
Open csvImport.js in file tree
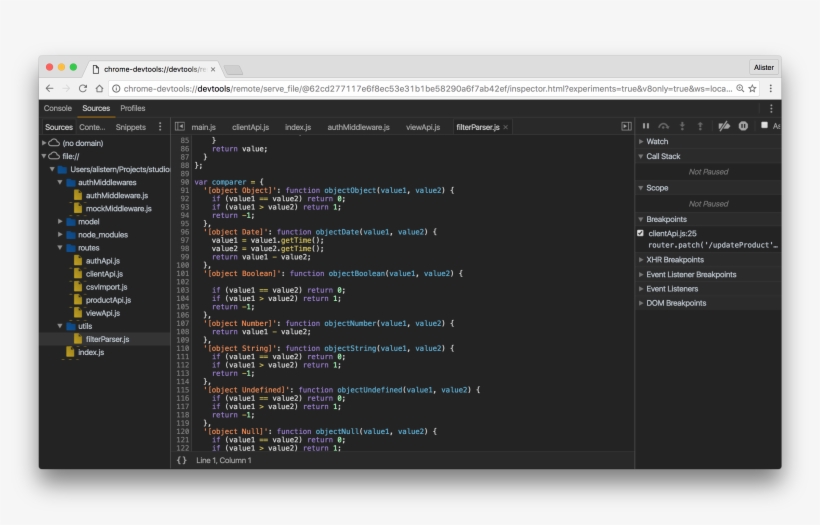tap(106, 287)
